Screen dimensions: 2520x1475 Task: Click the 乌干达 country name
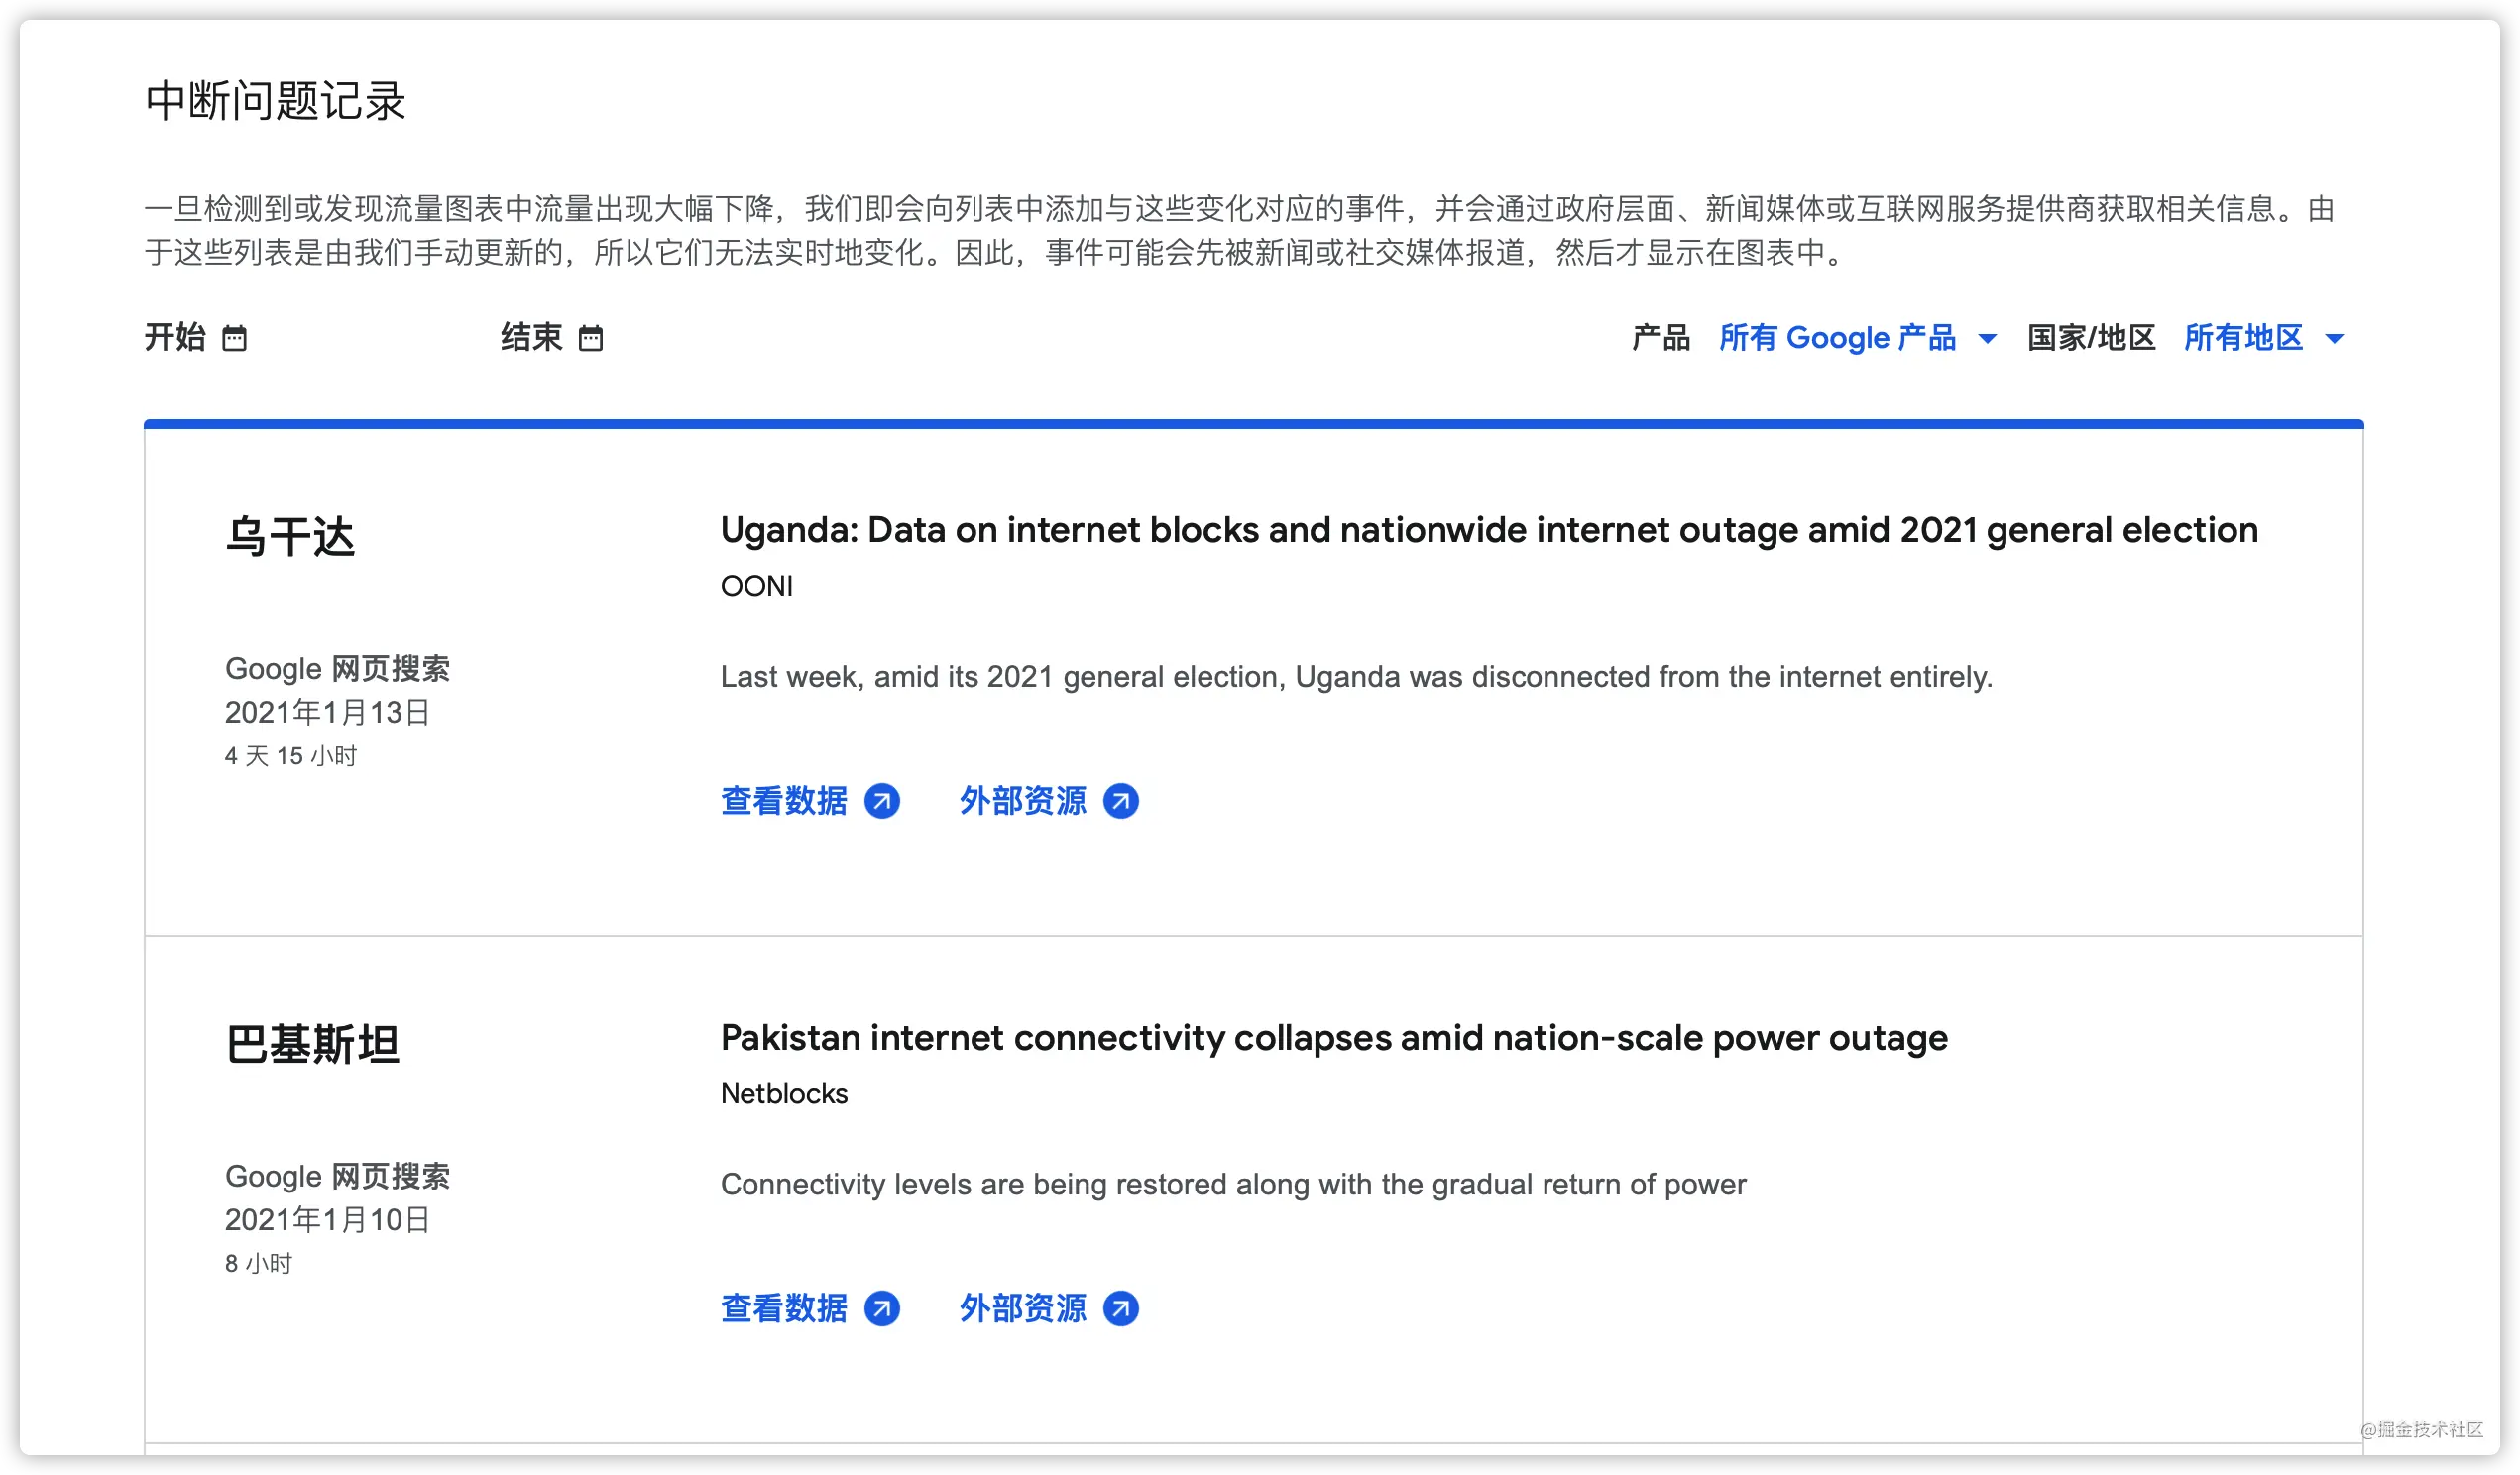(290, 537)
